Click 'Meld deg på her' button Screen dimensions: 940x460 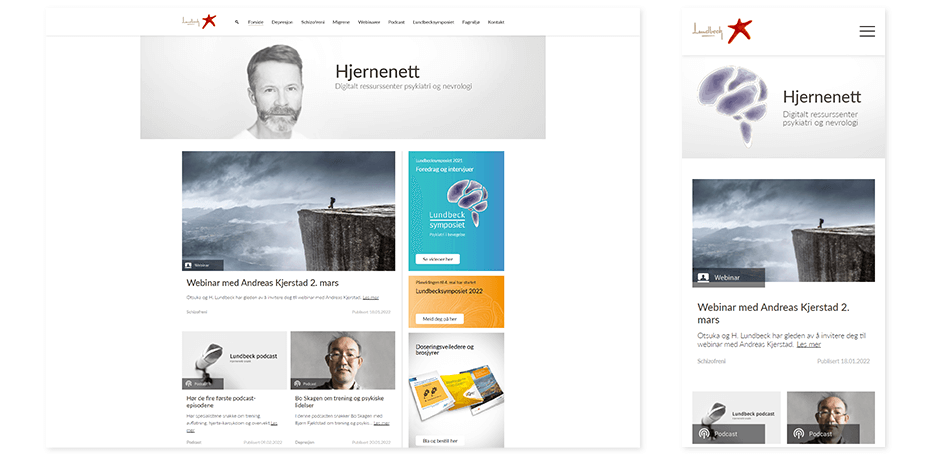coord(439,319)
